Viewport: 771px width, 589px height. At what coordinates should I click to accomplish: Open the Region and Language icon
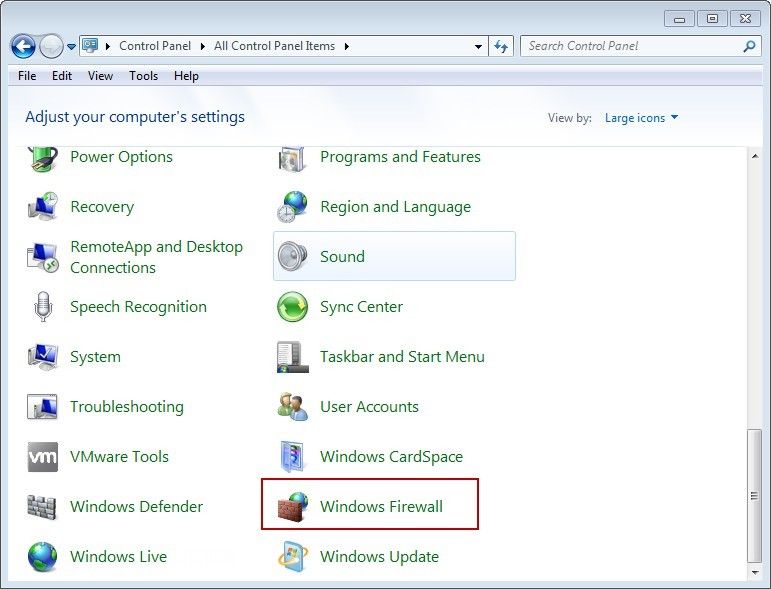coord(292,207)
